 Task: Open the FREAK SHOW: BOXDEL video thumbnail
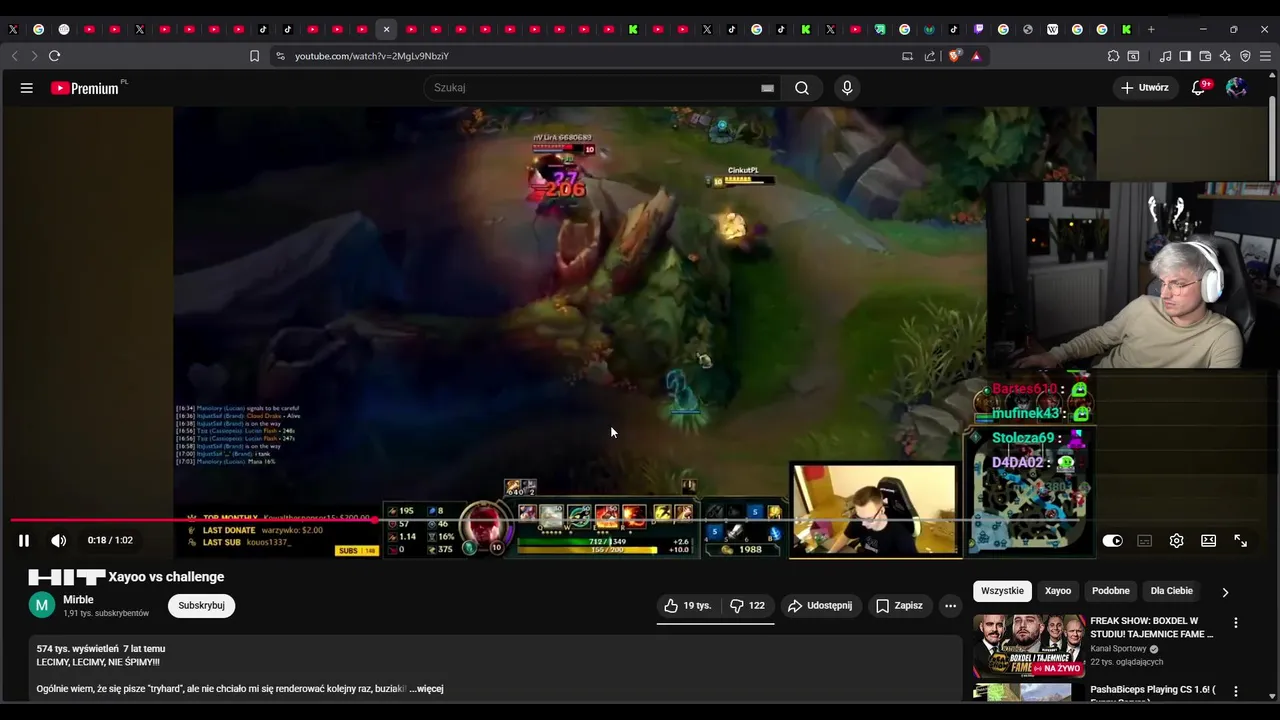pyautogui.click(x=1028, y=646)
